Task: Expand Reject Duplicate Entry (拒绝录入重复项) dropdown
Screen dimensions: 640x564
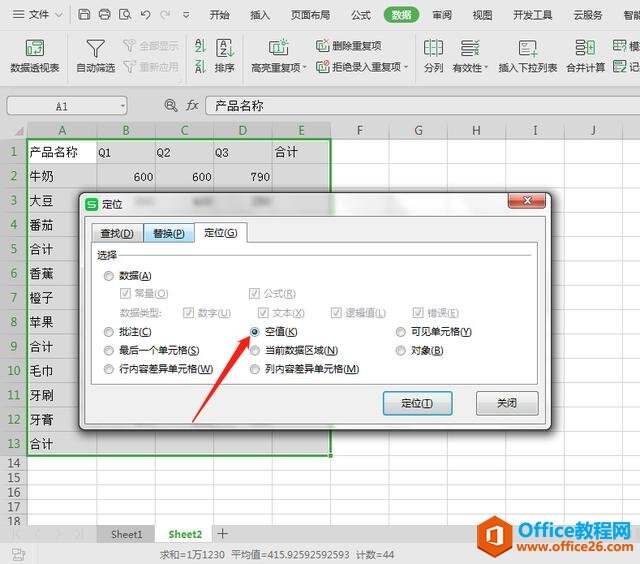Action: 406,67
